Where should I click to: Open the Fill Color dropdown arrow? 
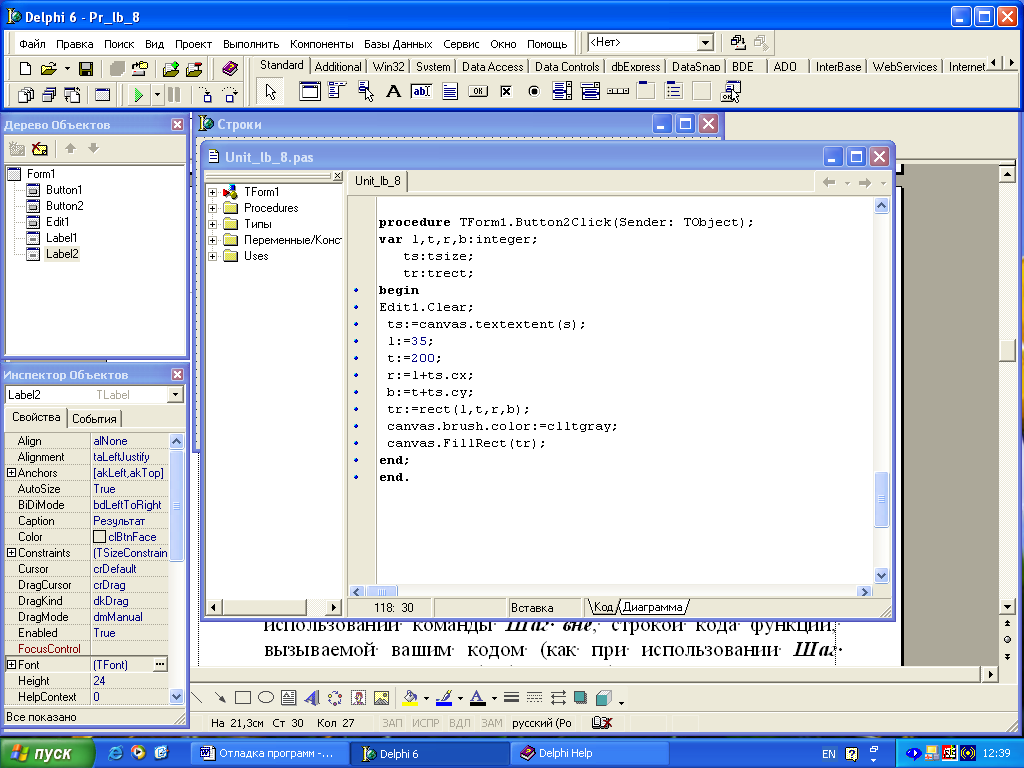426,699
